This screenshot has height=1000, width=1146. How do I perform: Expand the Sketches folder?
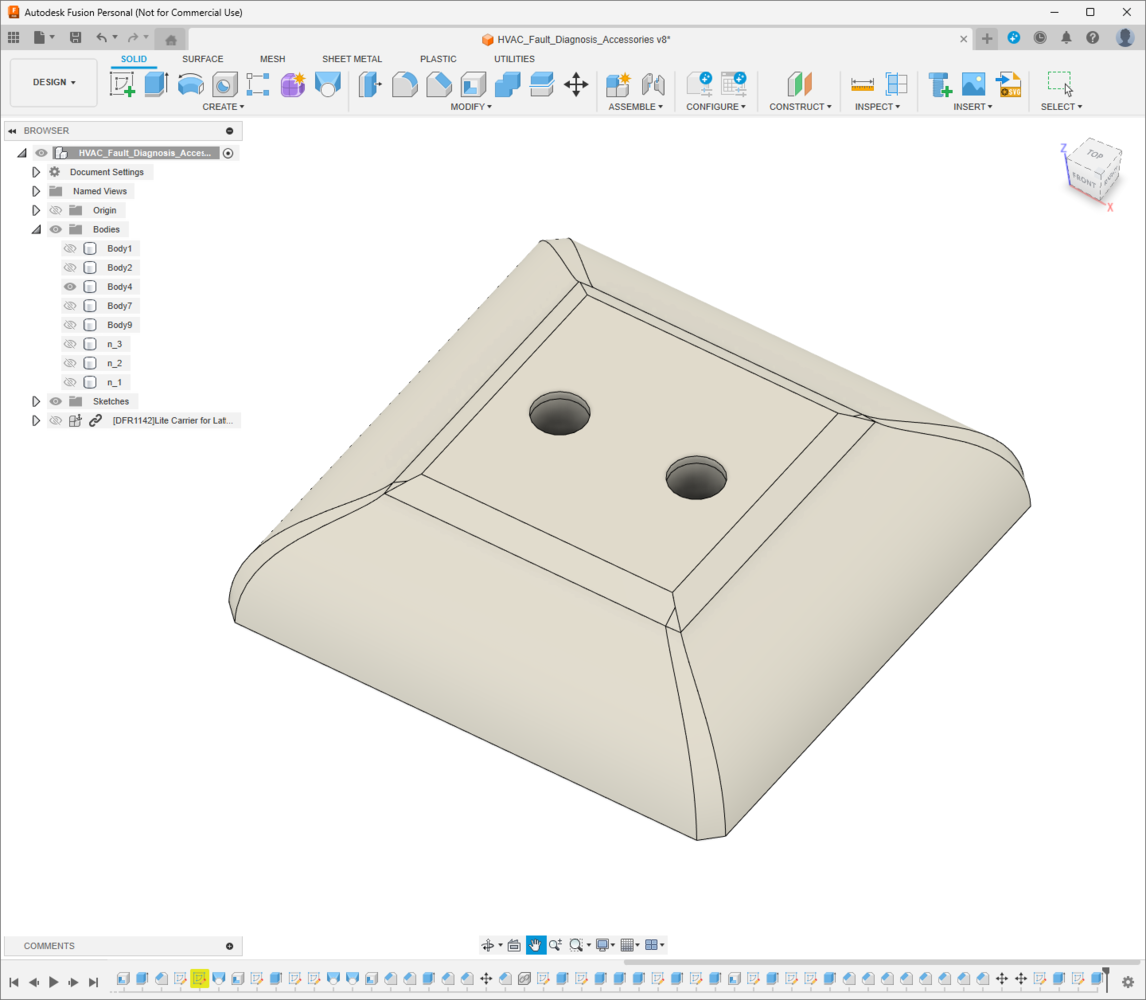tap(36, 401)
